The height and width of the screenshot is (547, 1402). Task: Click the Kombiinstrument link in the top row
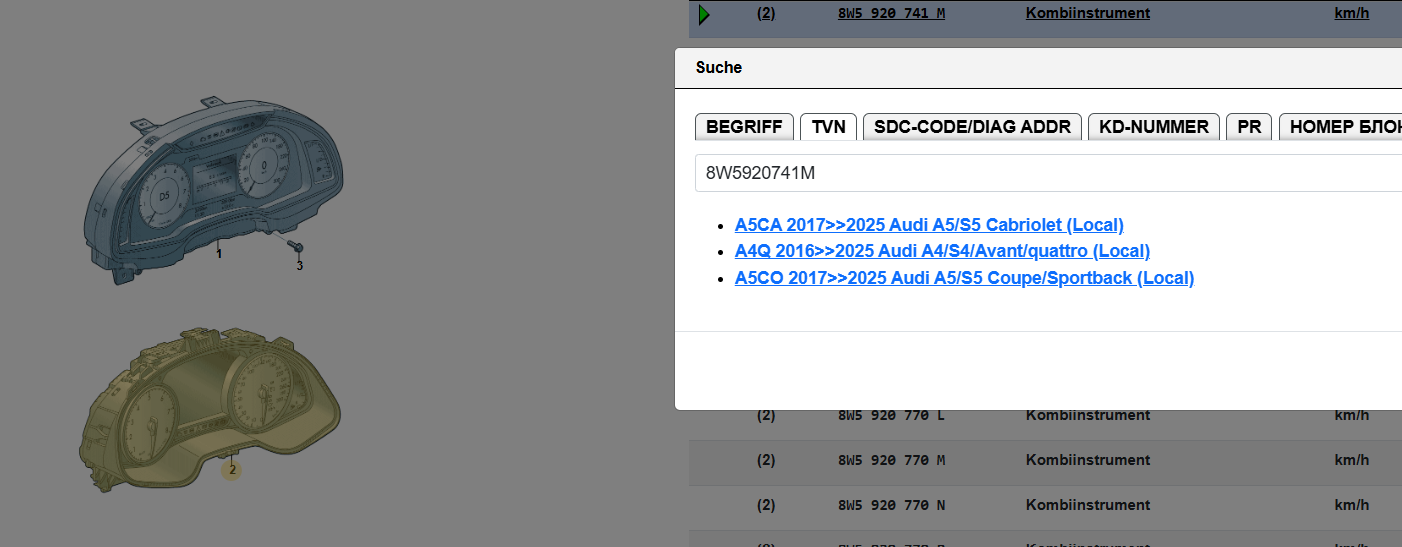pos(1088,13)
